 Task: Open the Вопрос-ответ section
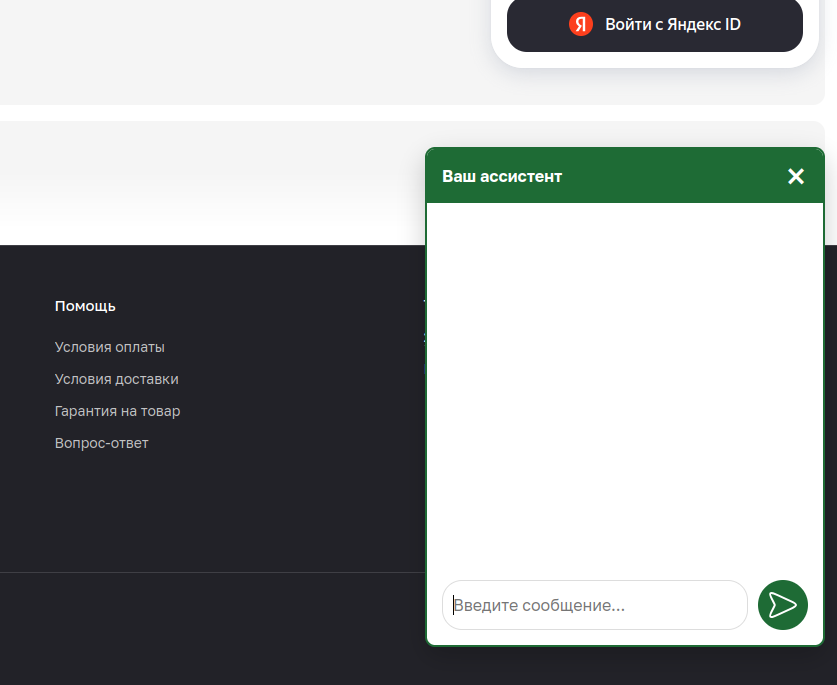pyautogui.click(x=101, y=443)
